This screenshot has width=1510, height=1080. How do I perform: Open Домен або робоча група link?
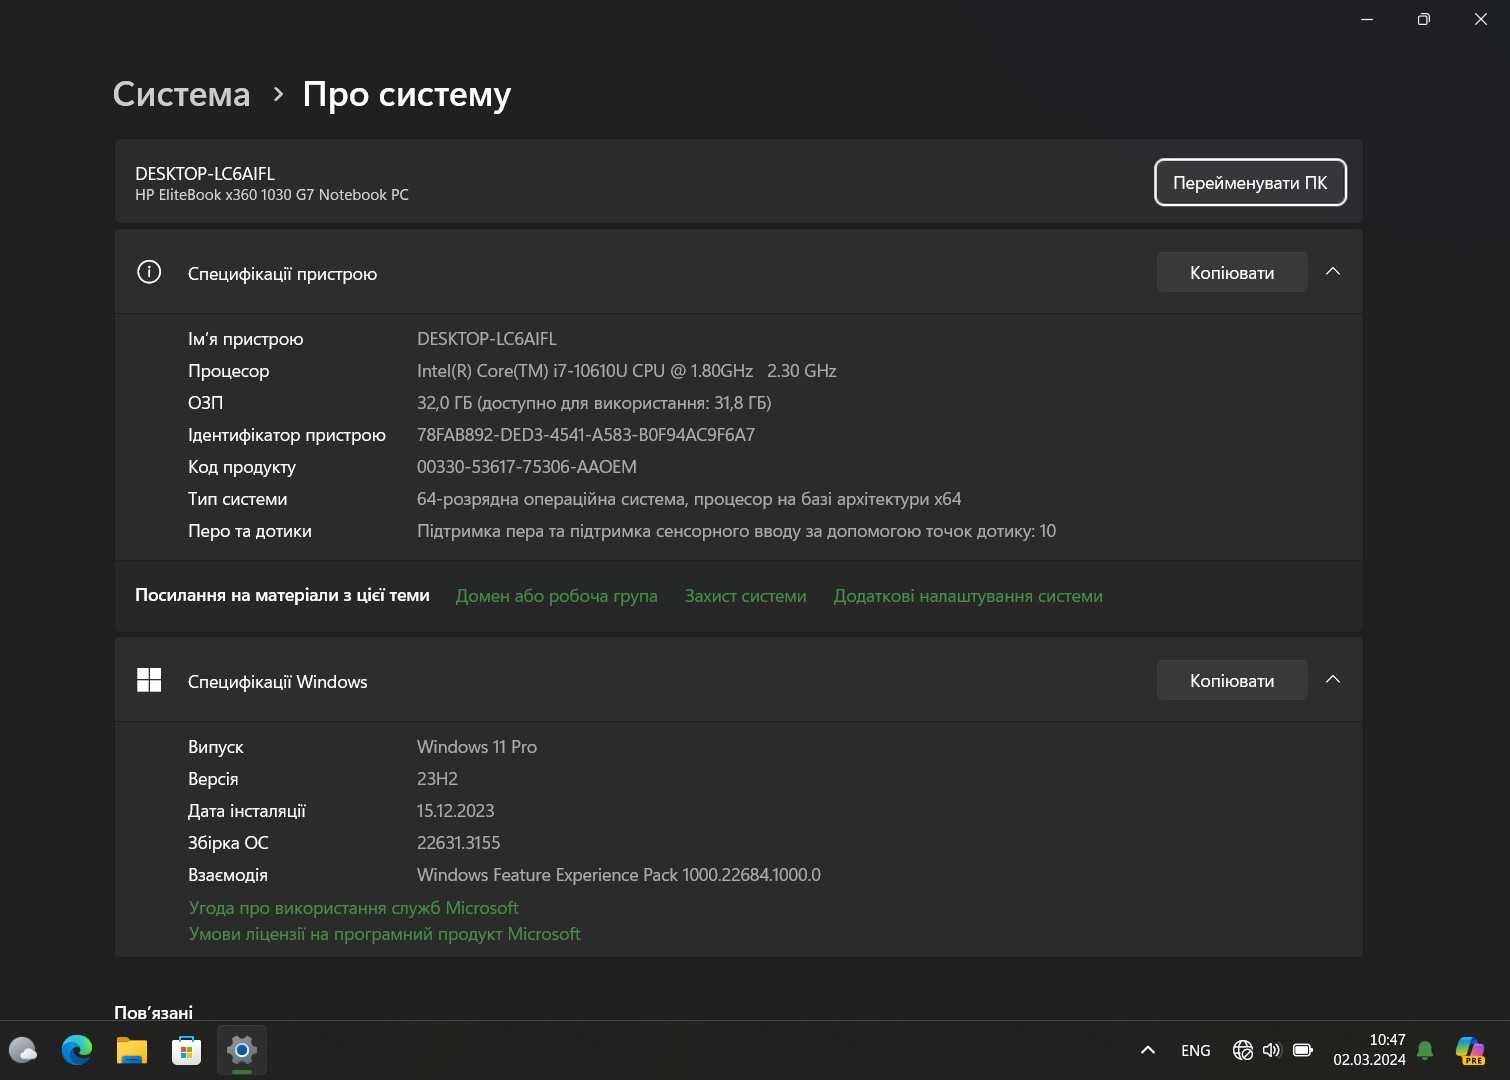(x=557, y=596)
